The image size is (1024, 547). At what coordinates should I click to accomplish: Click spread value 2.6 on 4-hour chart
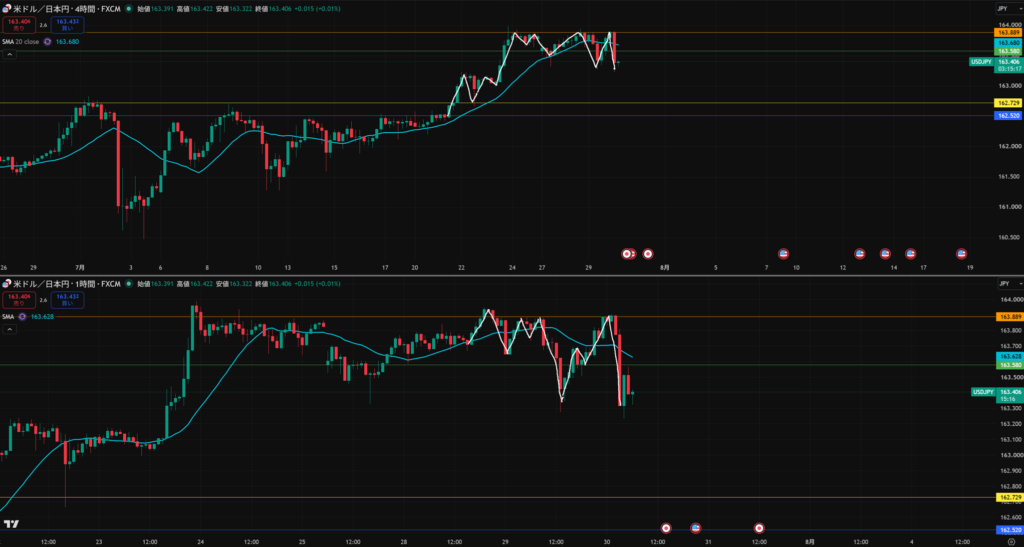pyautogui.click(x=43, y=25)
